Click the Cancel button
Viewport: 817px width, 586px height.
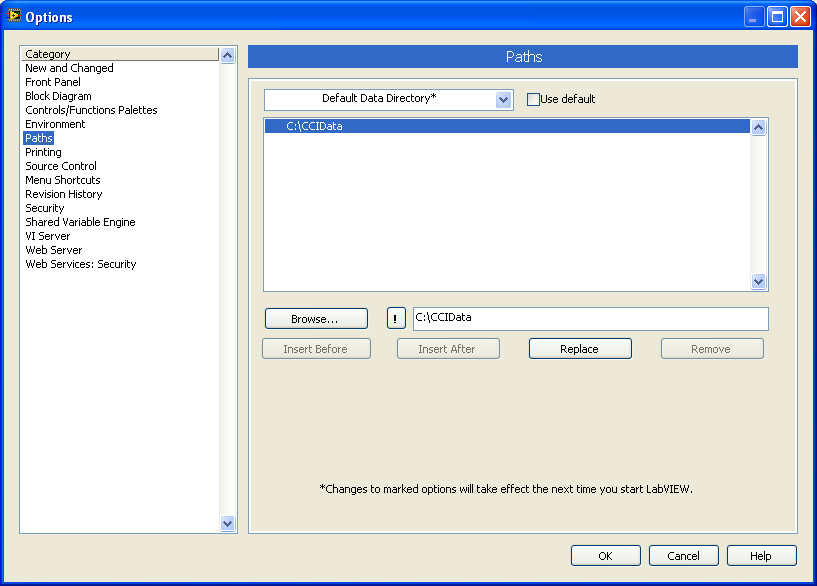pyautogui.click(x=684, y=556)
